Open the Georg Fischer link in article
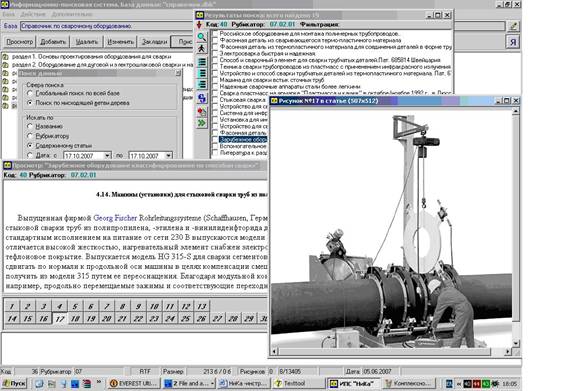The height and width of the screenshot is (391, 564). (x=115, y=218)
